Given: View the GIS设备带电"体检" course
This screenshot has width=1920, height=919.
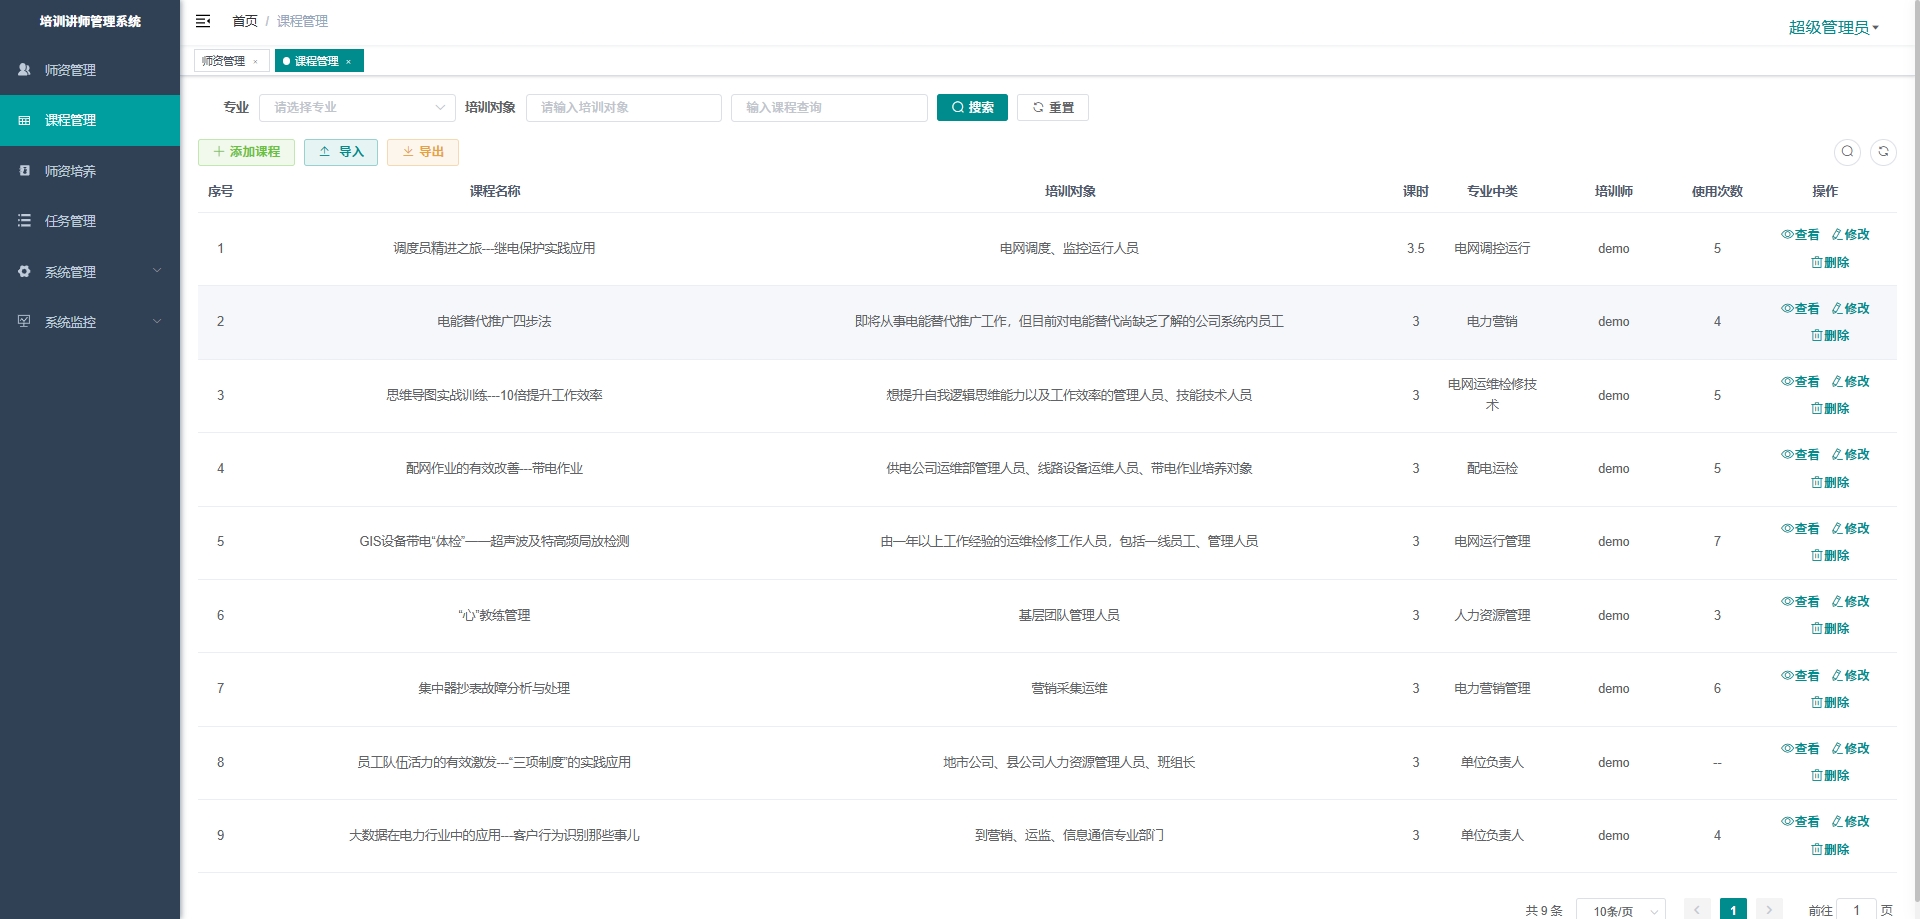Looking at the screenshot, I should pyautogui.click(x=1800, y=529).
